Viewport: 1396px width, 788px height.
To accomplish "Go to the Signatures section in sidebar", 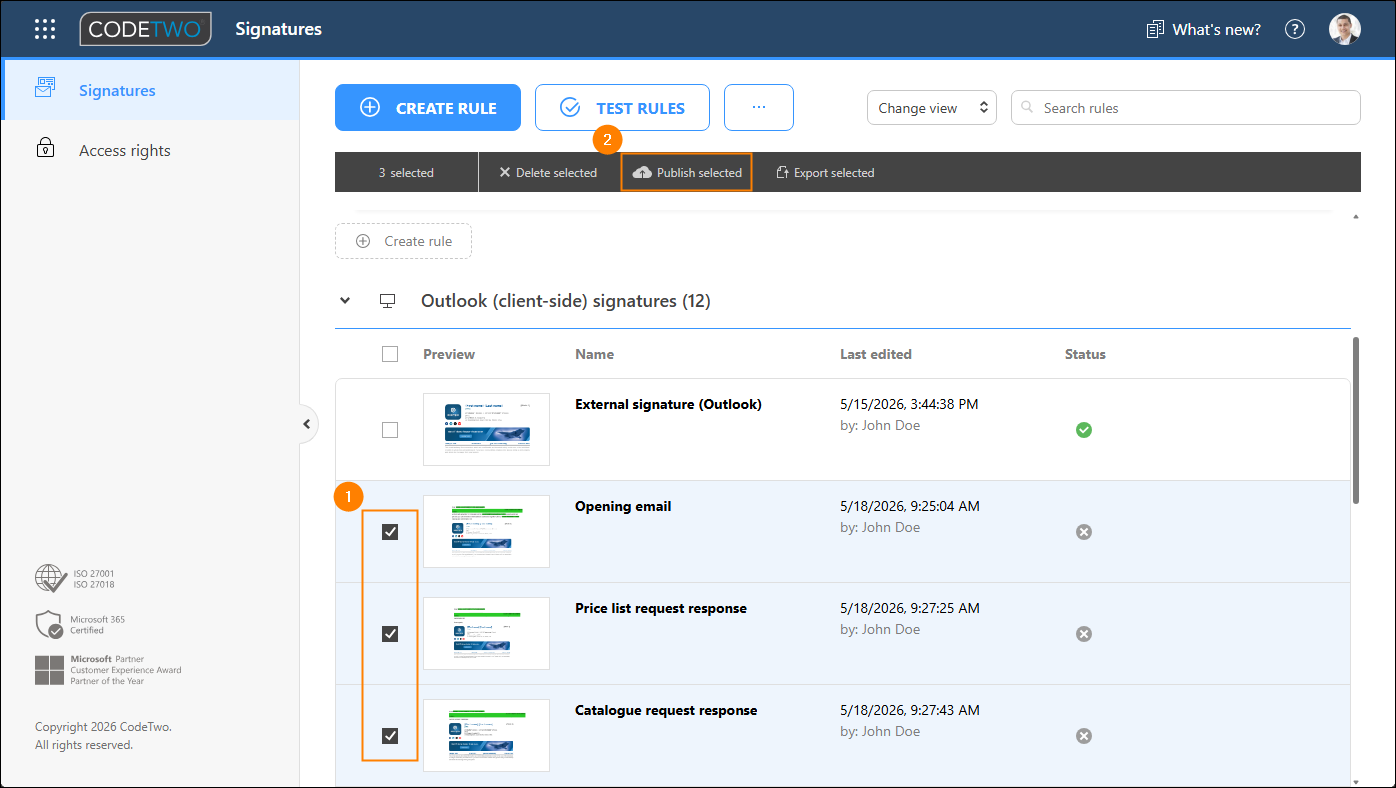I will [x=150, y=90].
